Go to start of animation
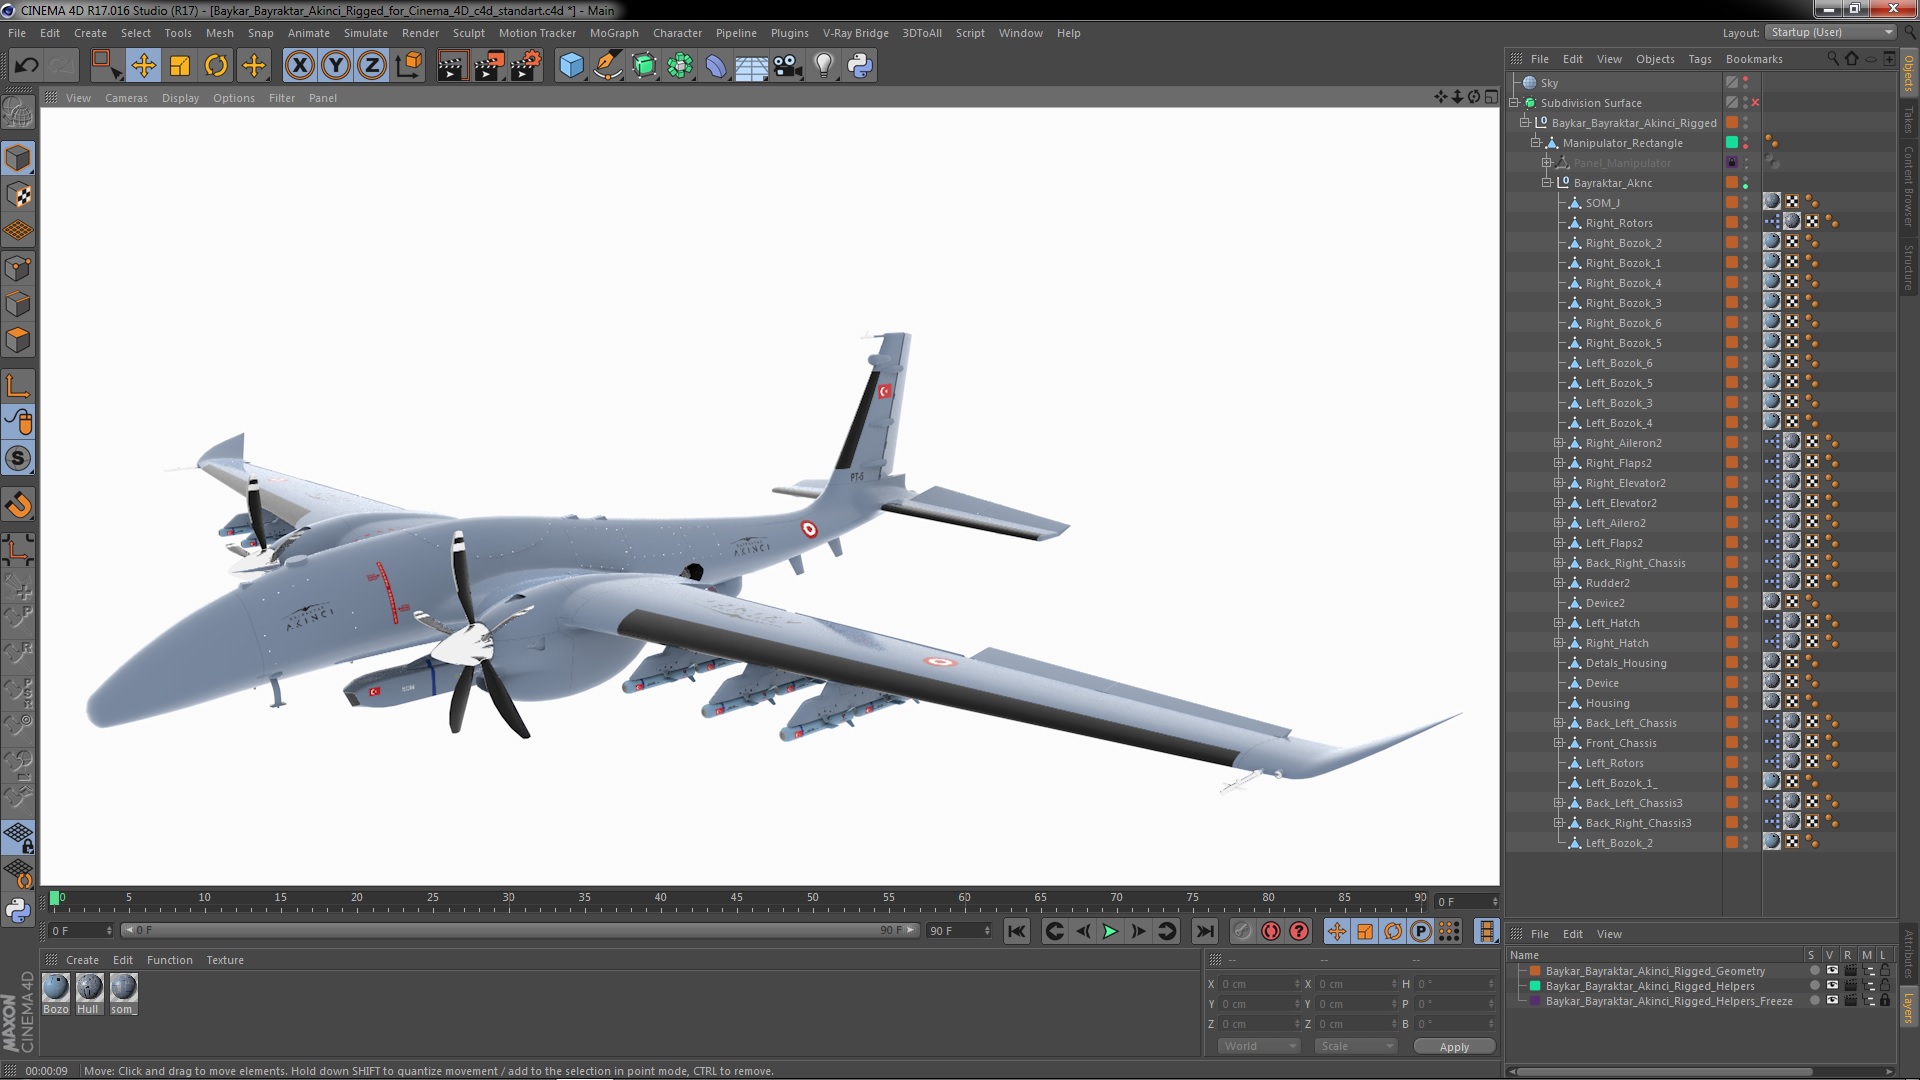 coord(1017,932)
